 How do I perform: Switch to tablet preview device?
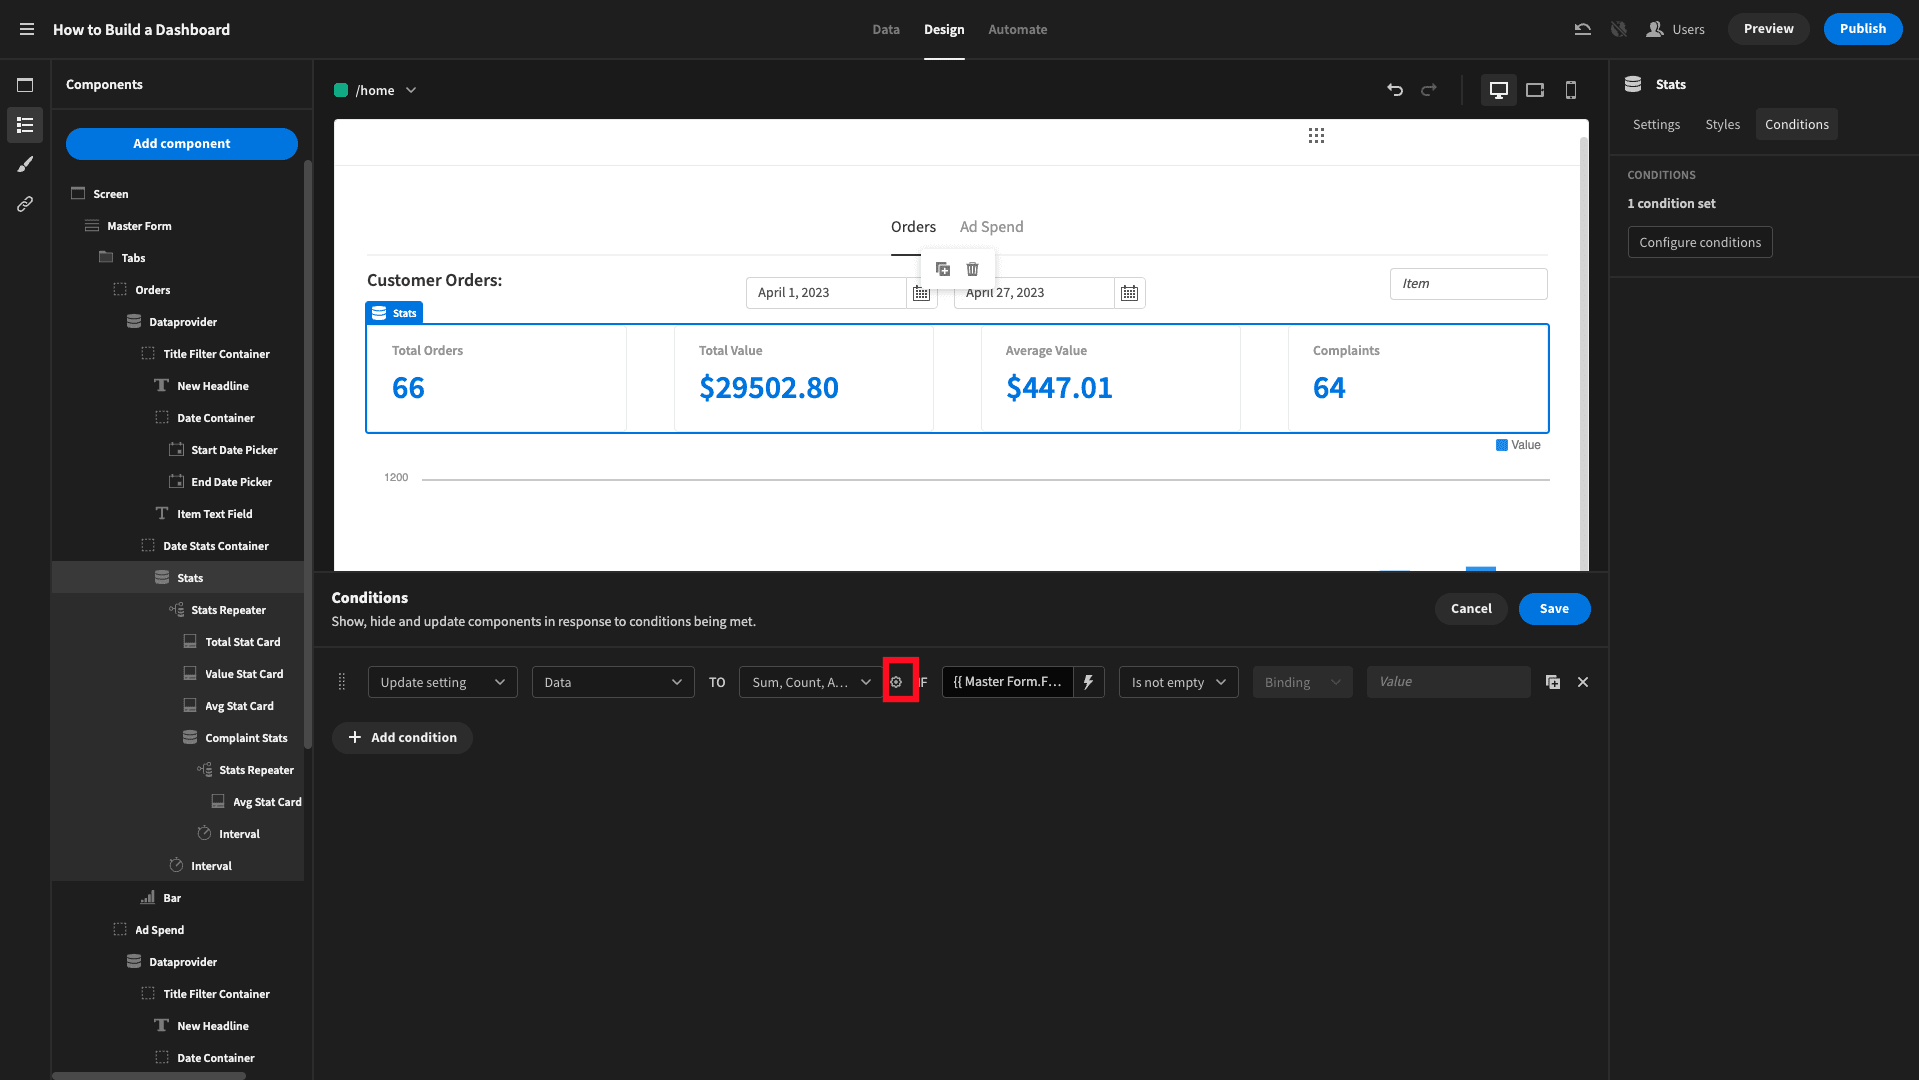(x=1535, y=90)
